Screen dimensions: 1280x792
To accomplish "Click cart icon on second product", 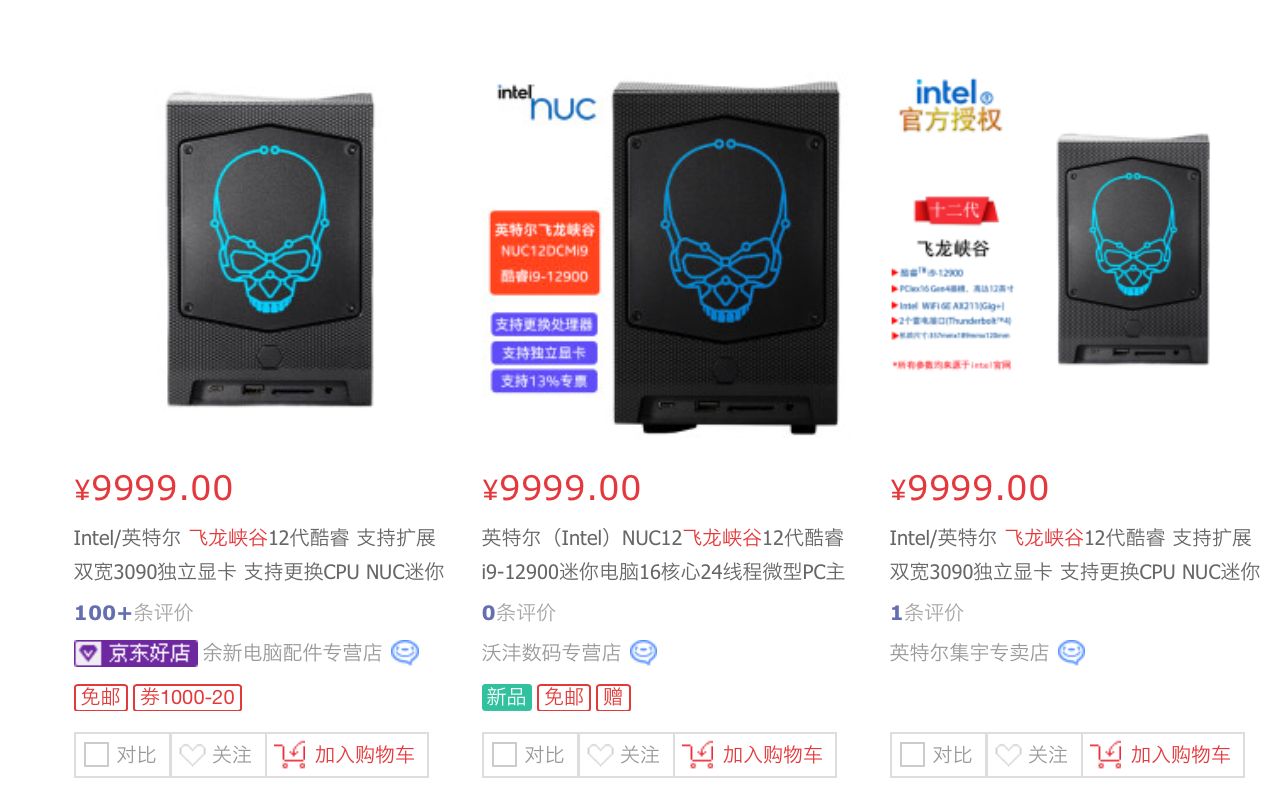I will (x=697, y=755).
